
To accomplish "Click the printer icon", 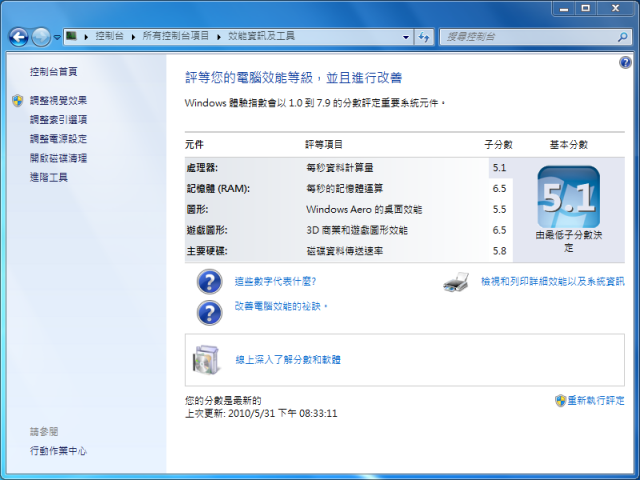I will (x=456, y=282).
